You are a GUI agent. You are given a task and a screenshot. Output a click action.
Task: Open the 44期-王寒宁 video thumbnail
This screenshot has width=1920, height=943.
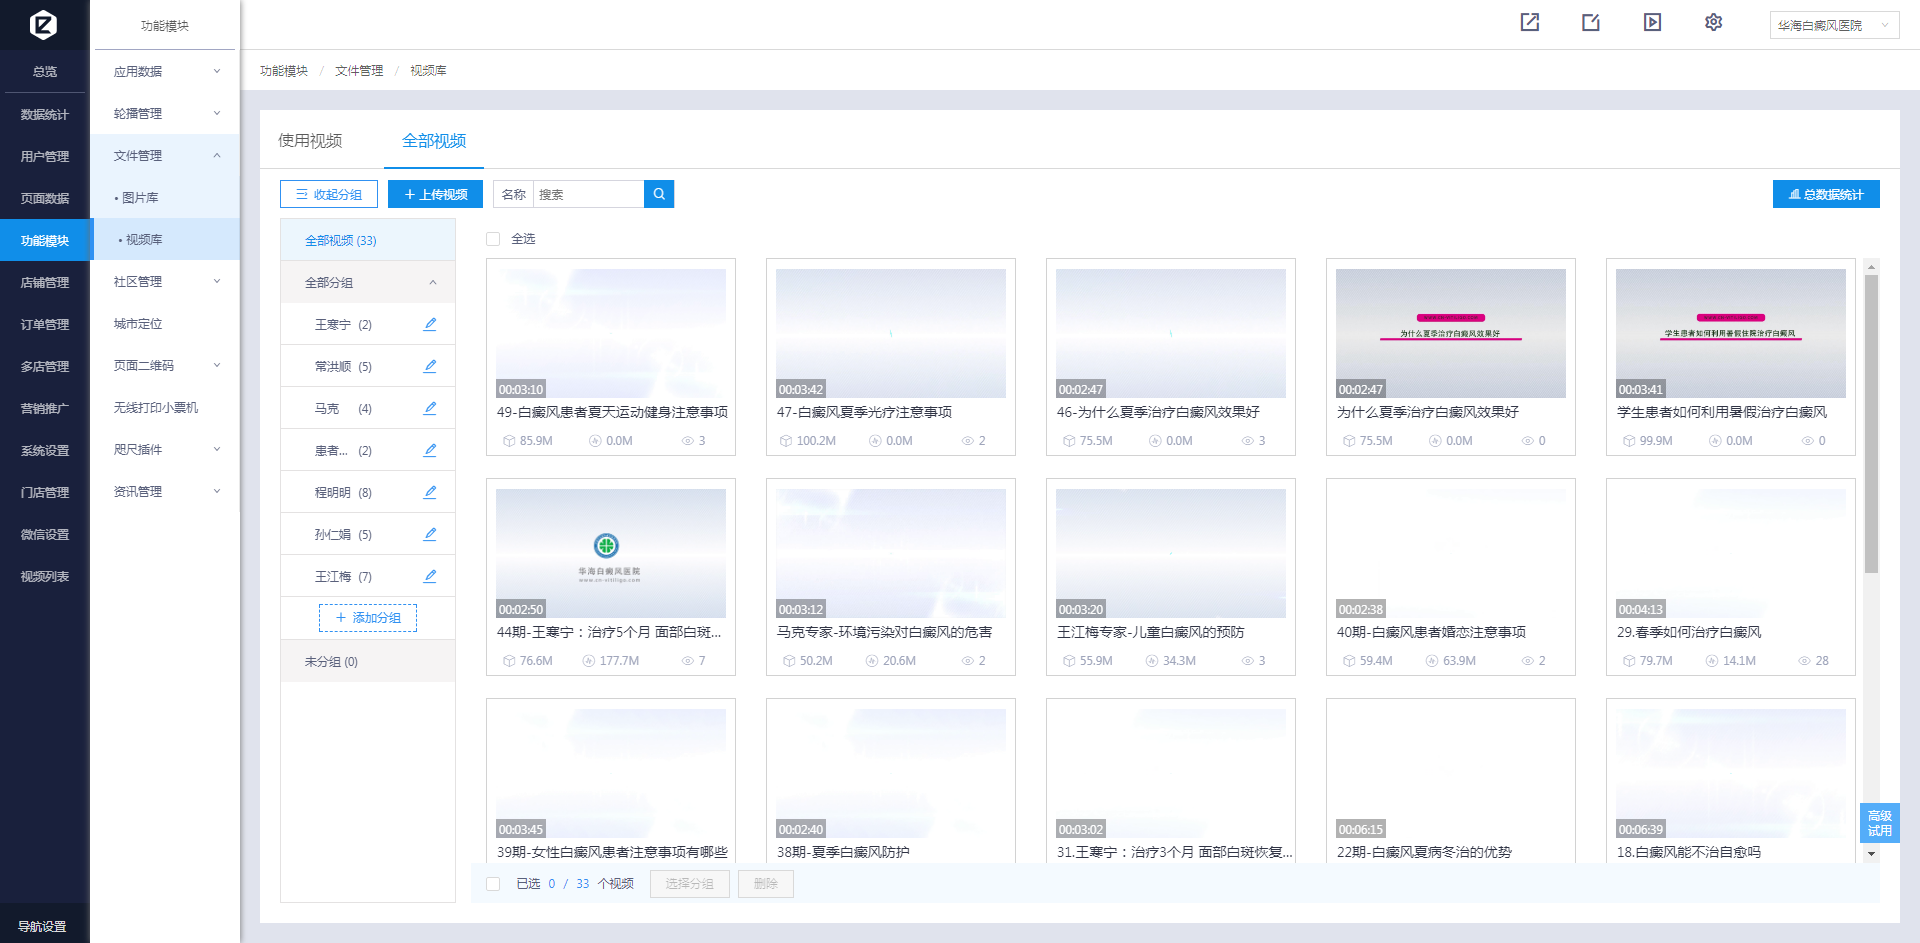tap(611, 553)
